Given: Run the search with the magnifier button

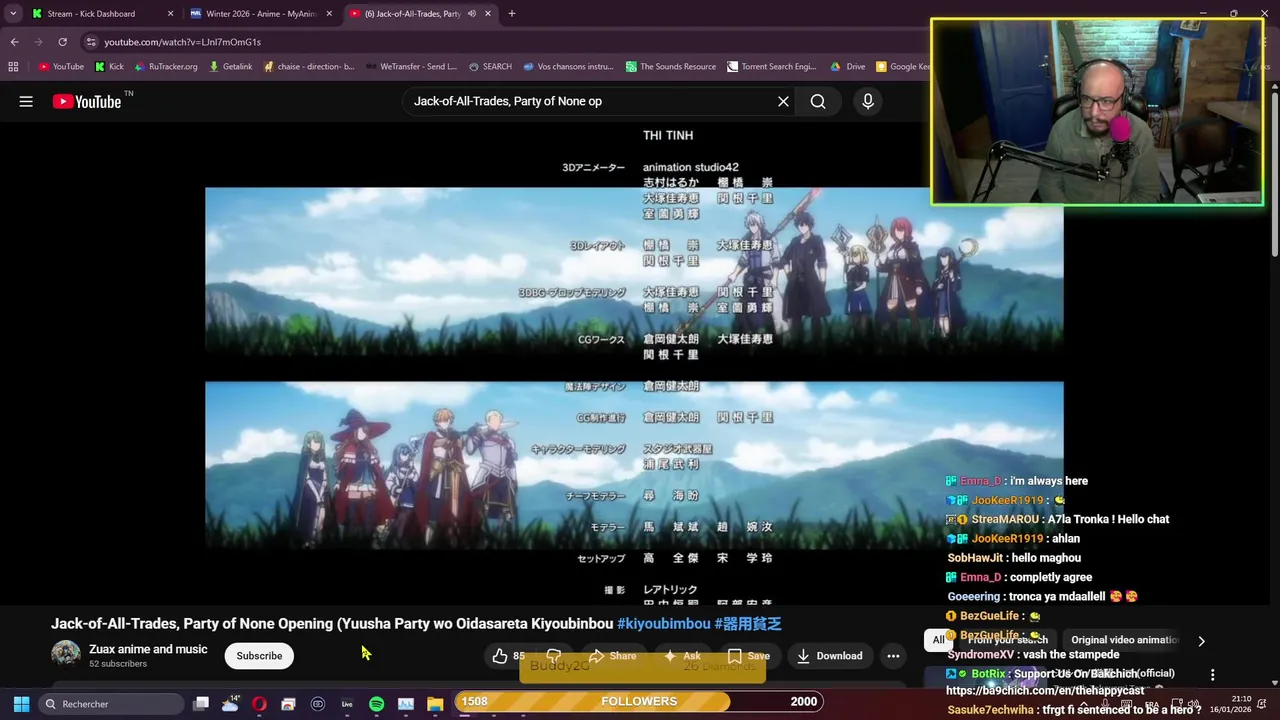Looking at the screenshot, I should 818,101.
